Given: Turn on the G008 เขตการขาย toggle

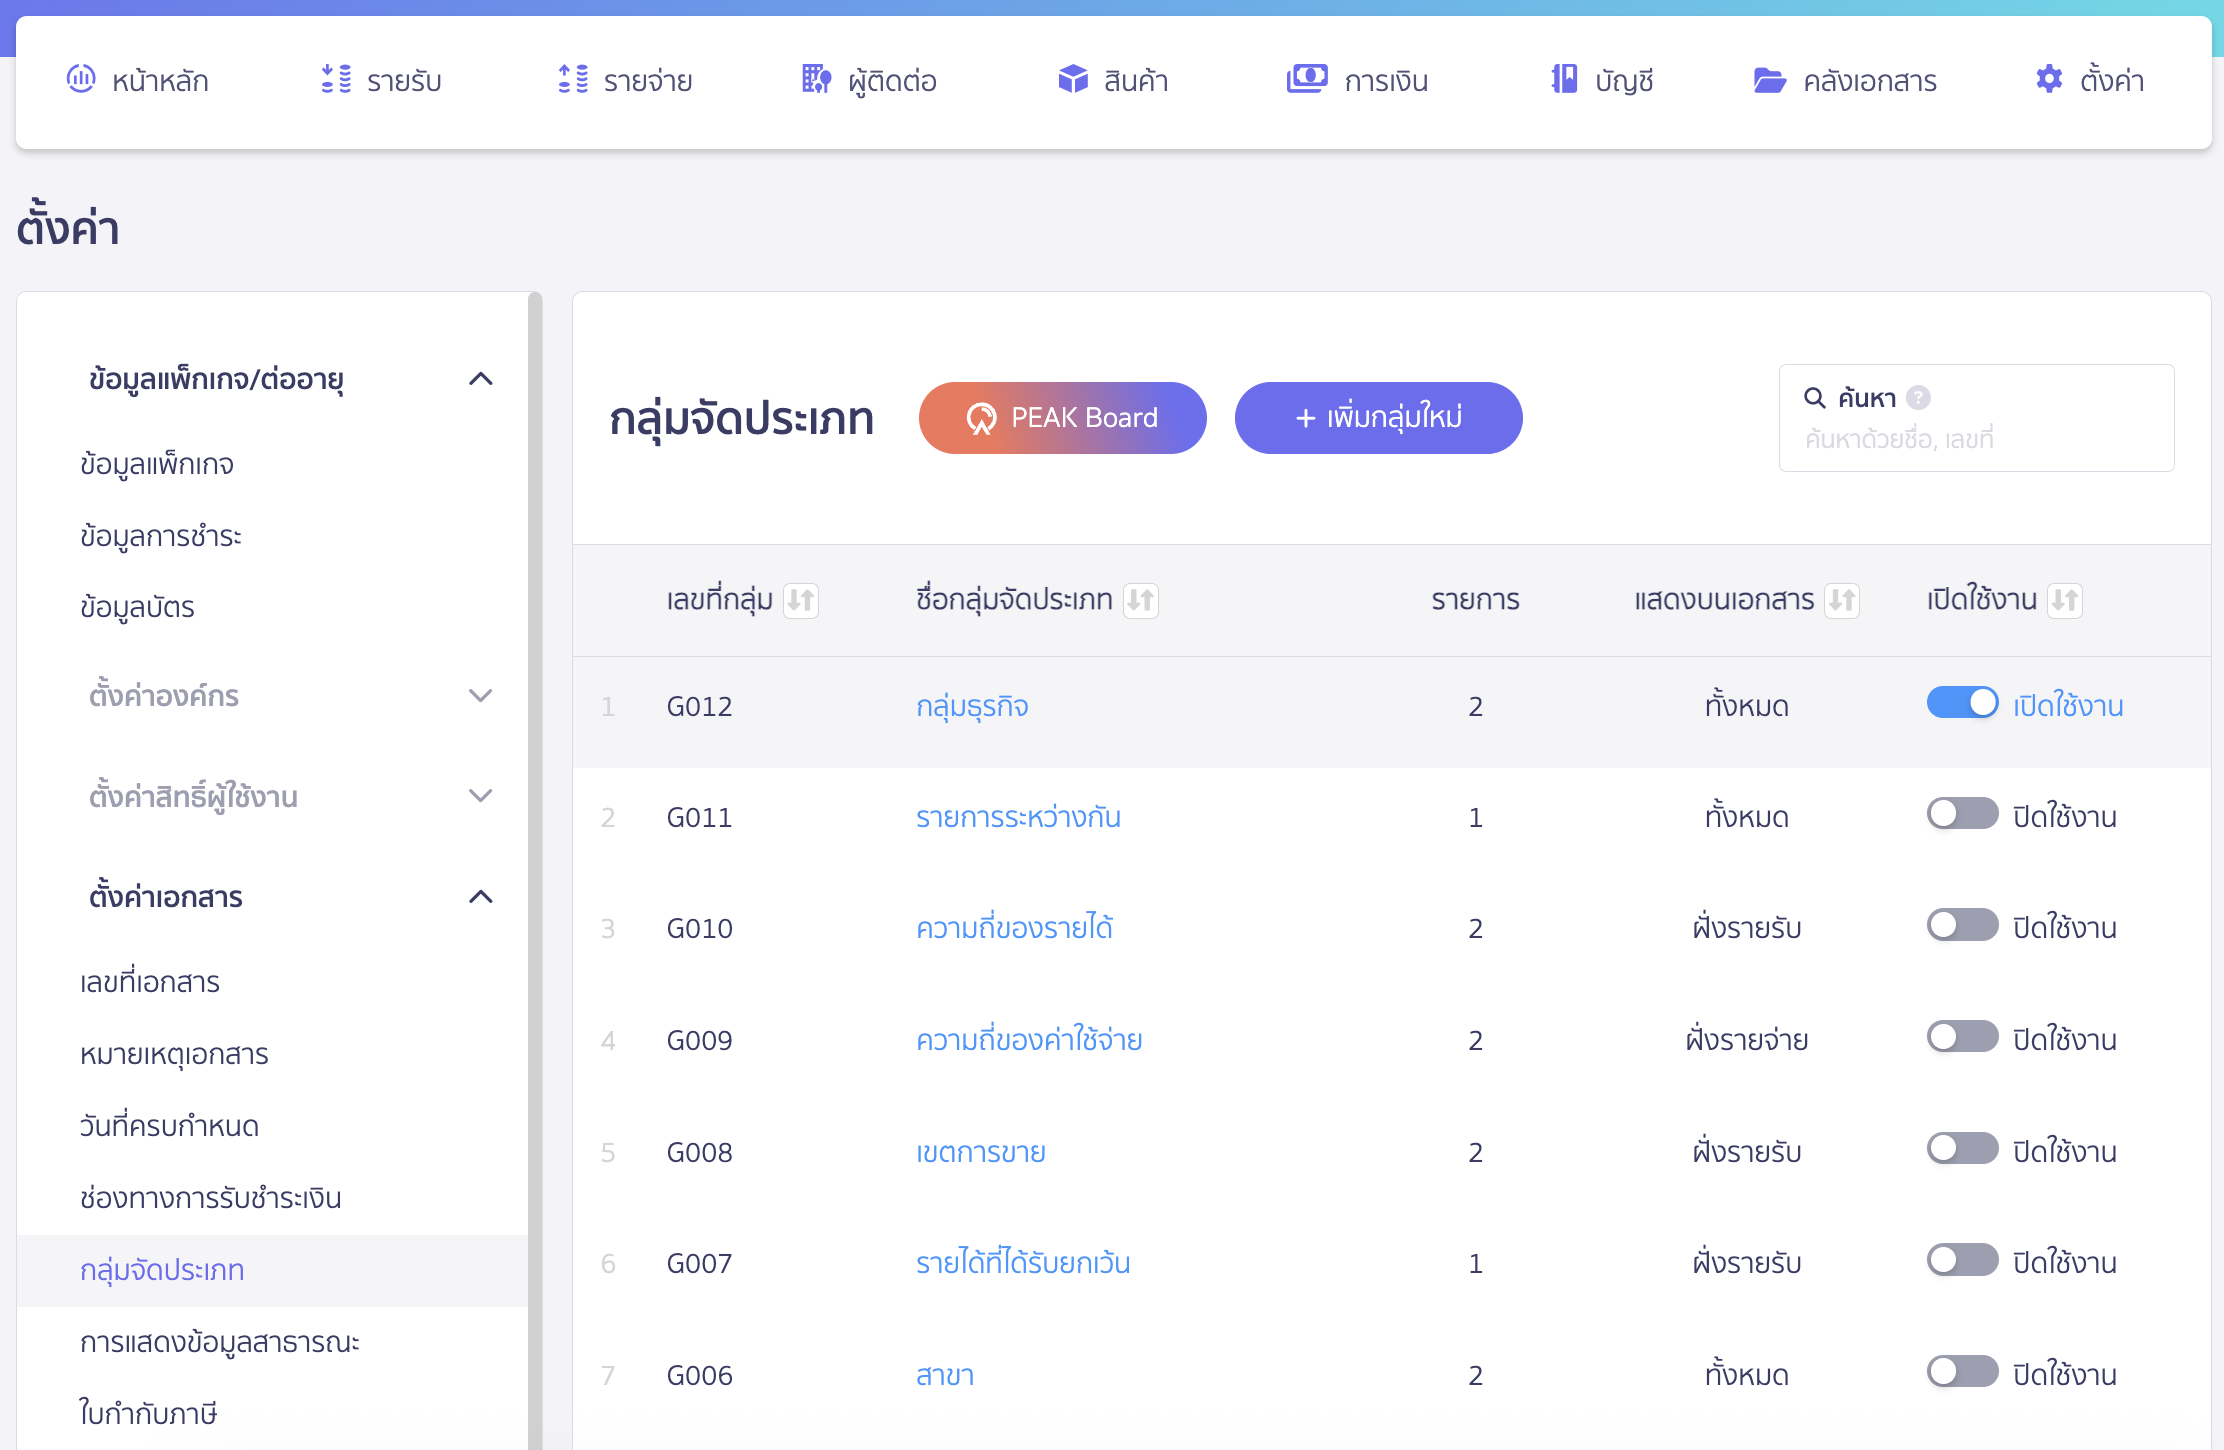Looking at the screenshot, I should point(1962,1149).
